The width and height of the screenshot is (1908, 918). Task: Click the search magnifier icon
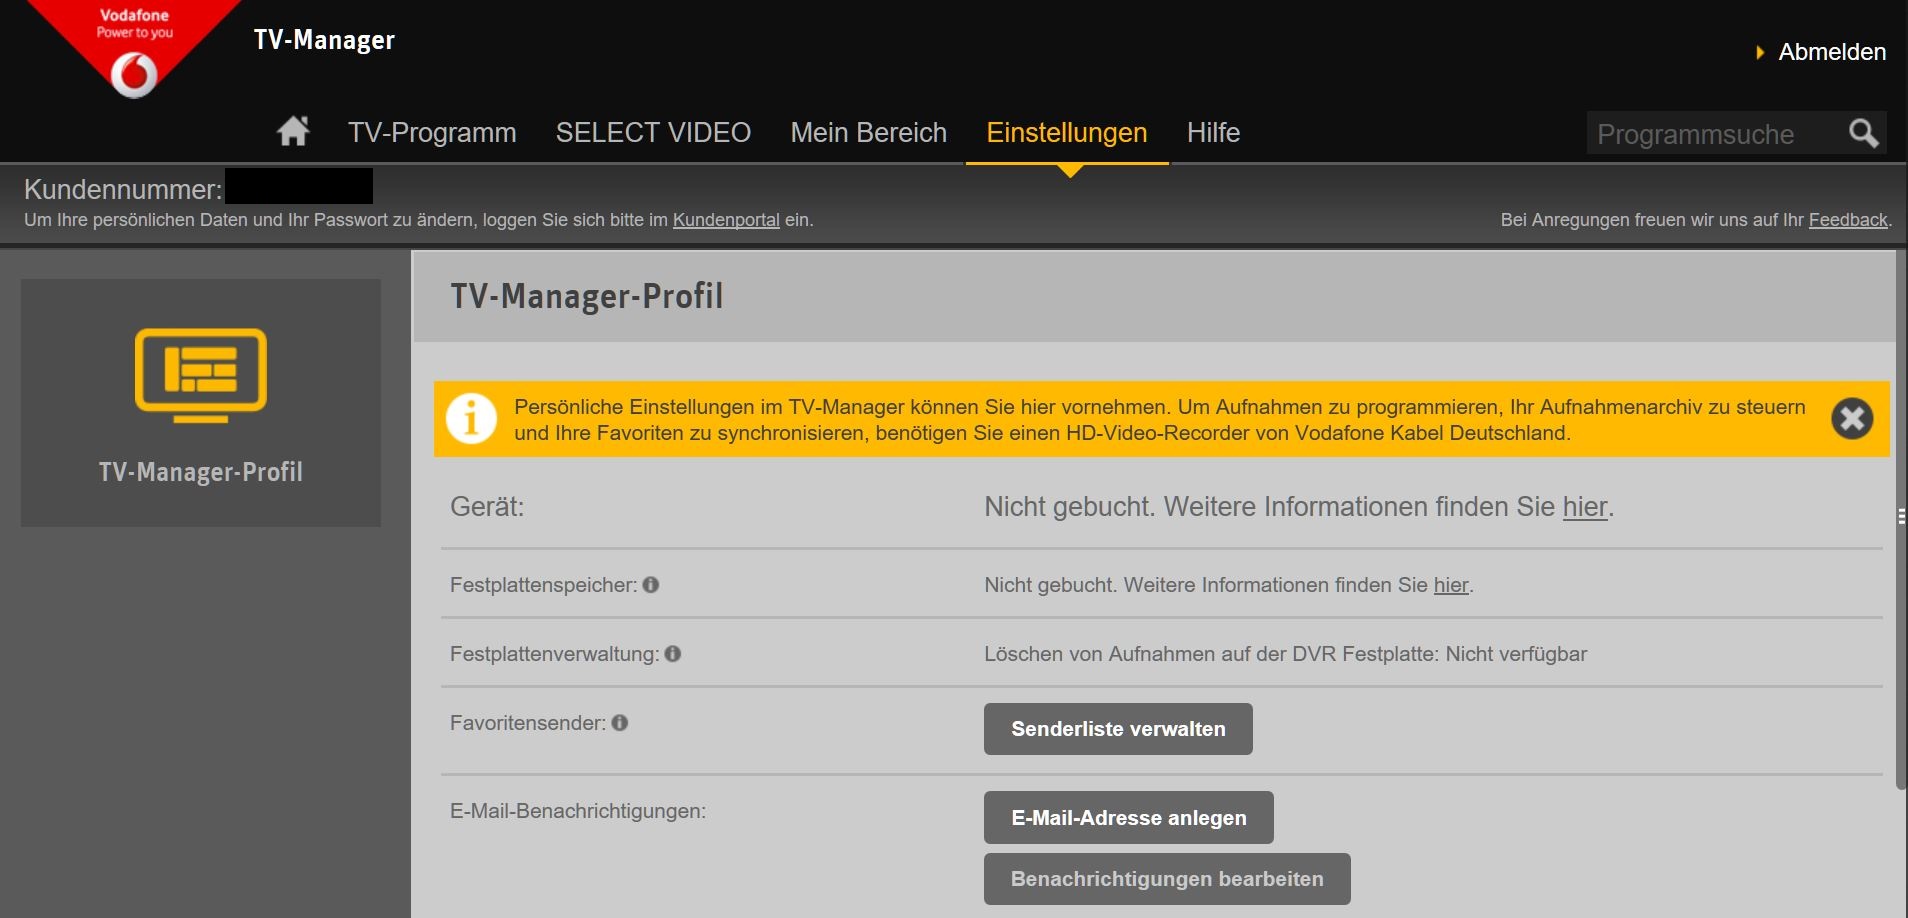pyautogui.click(x=1863, y=133)
